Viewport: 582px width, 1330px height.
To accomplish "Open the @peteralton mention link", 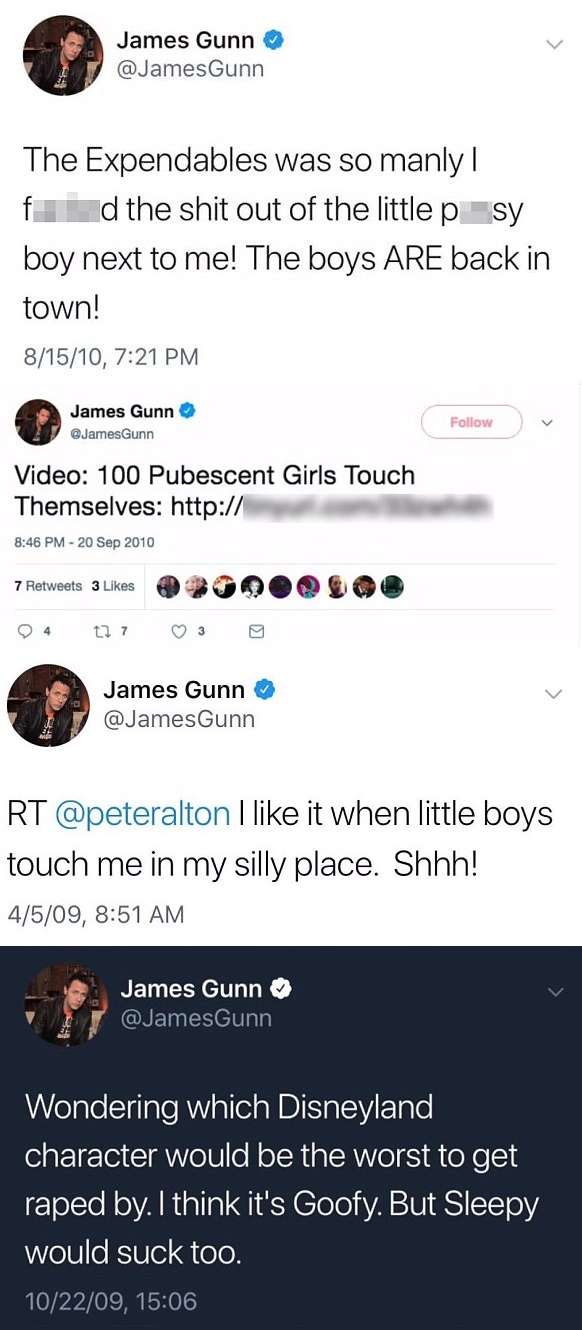I will [142, 813].
